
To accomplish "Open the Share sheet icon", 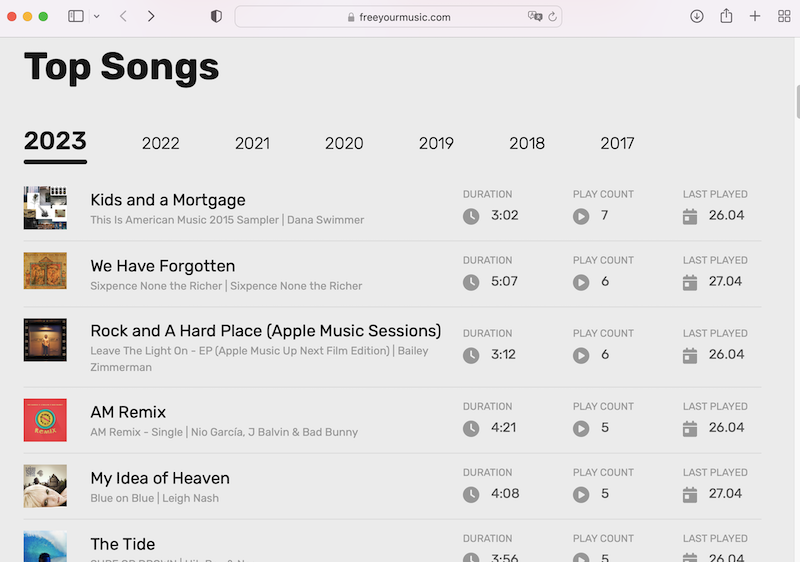I will [x=727, y=16].
